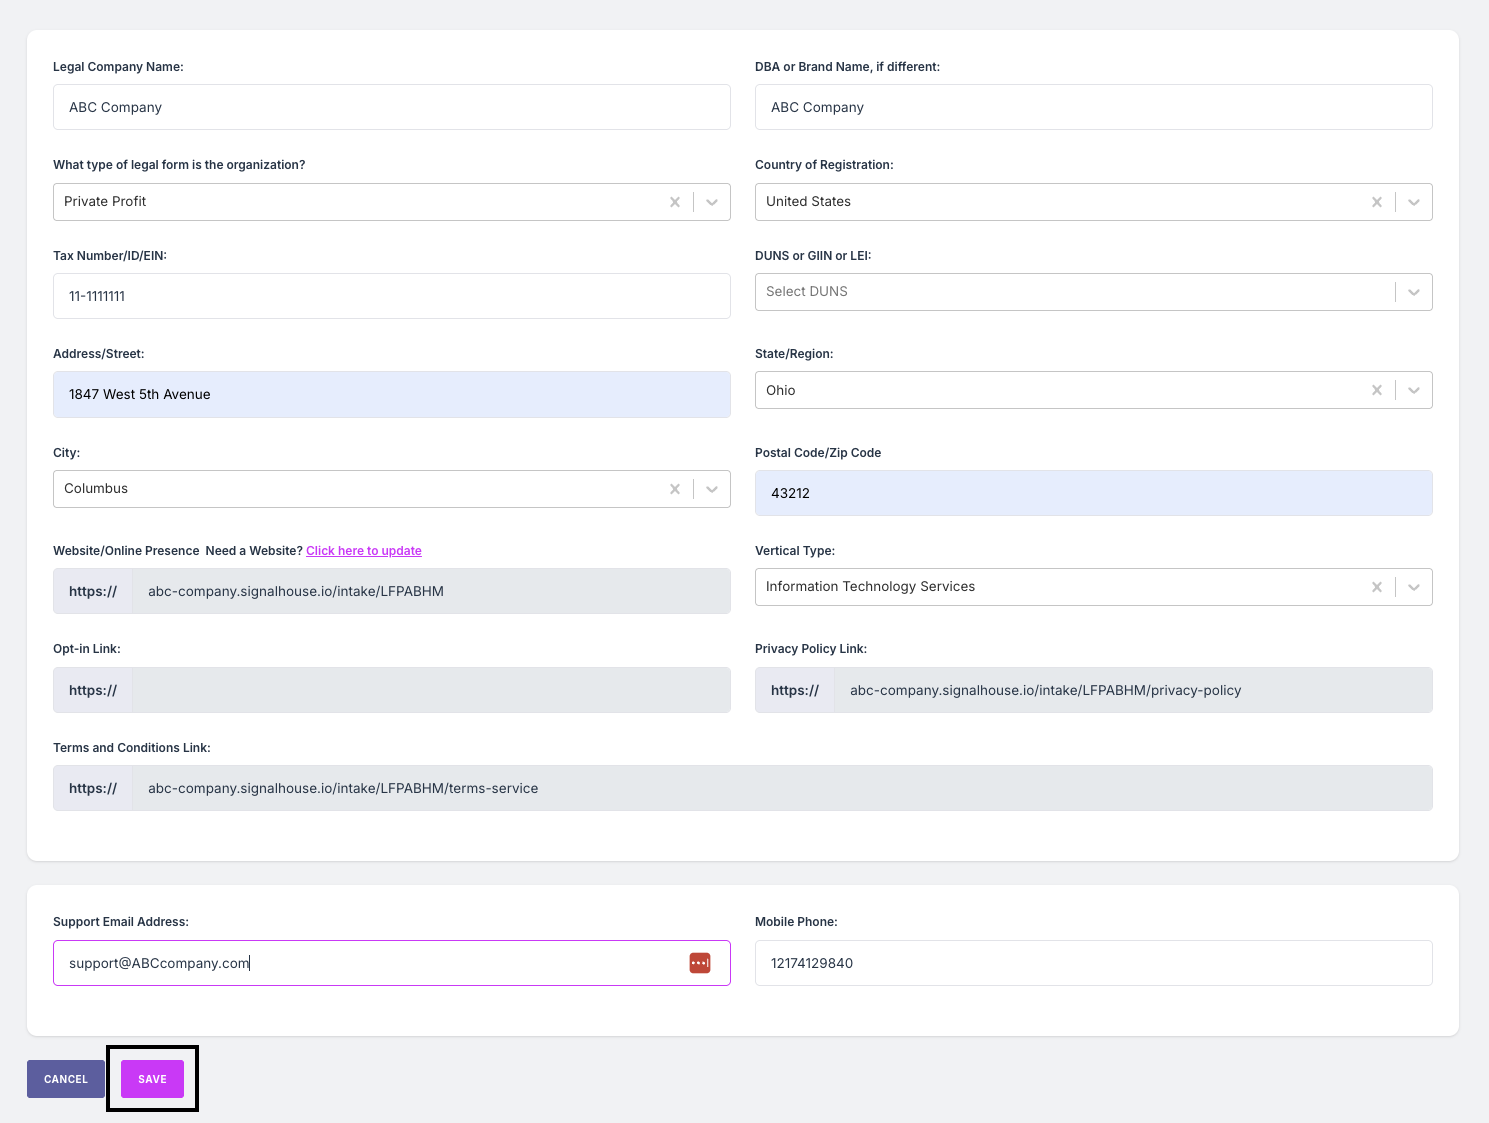Click the Postal Code/Zip Code field
The height and width of the screenshot is (1123, 1489).
1093,493
